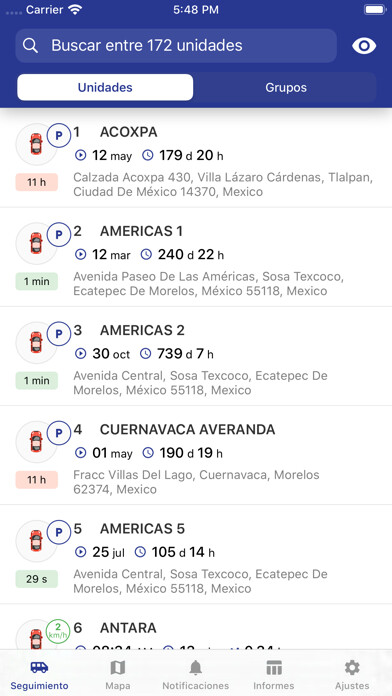Tap the Fracc Villas Del Lago address

(x=196, y=482)
